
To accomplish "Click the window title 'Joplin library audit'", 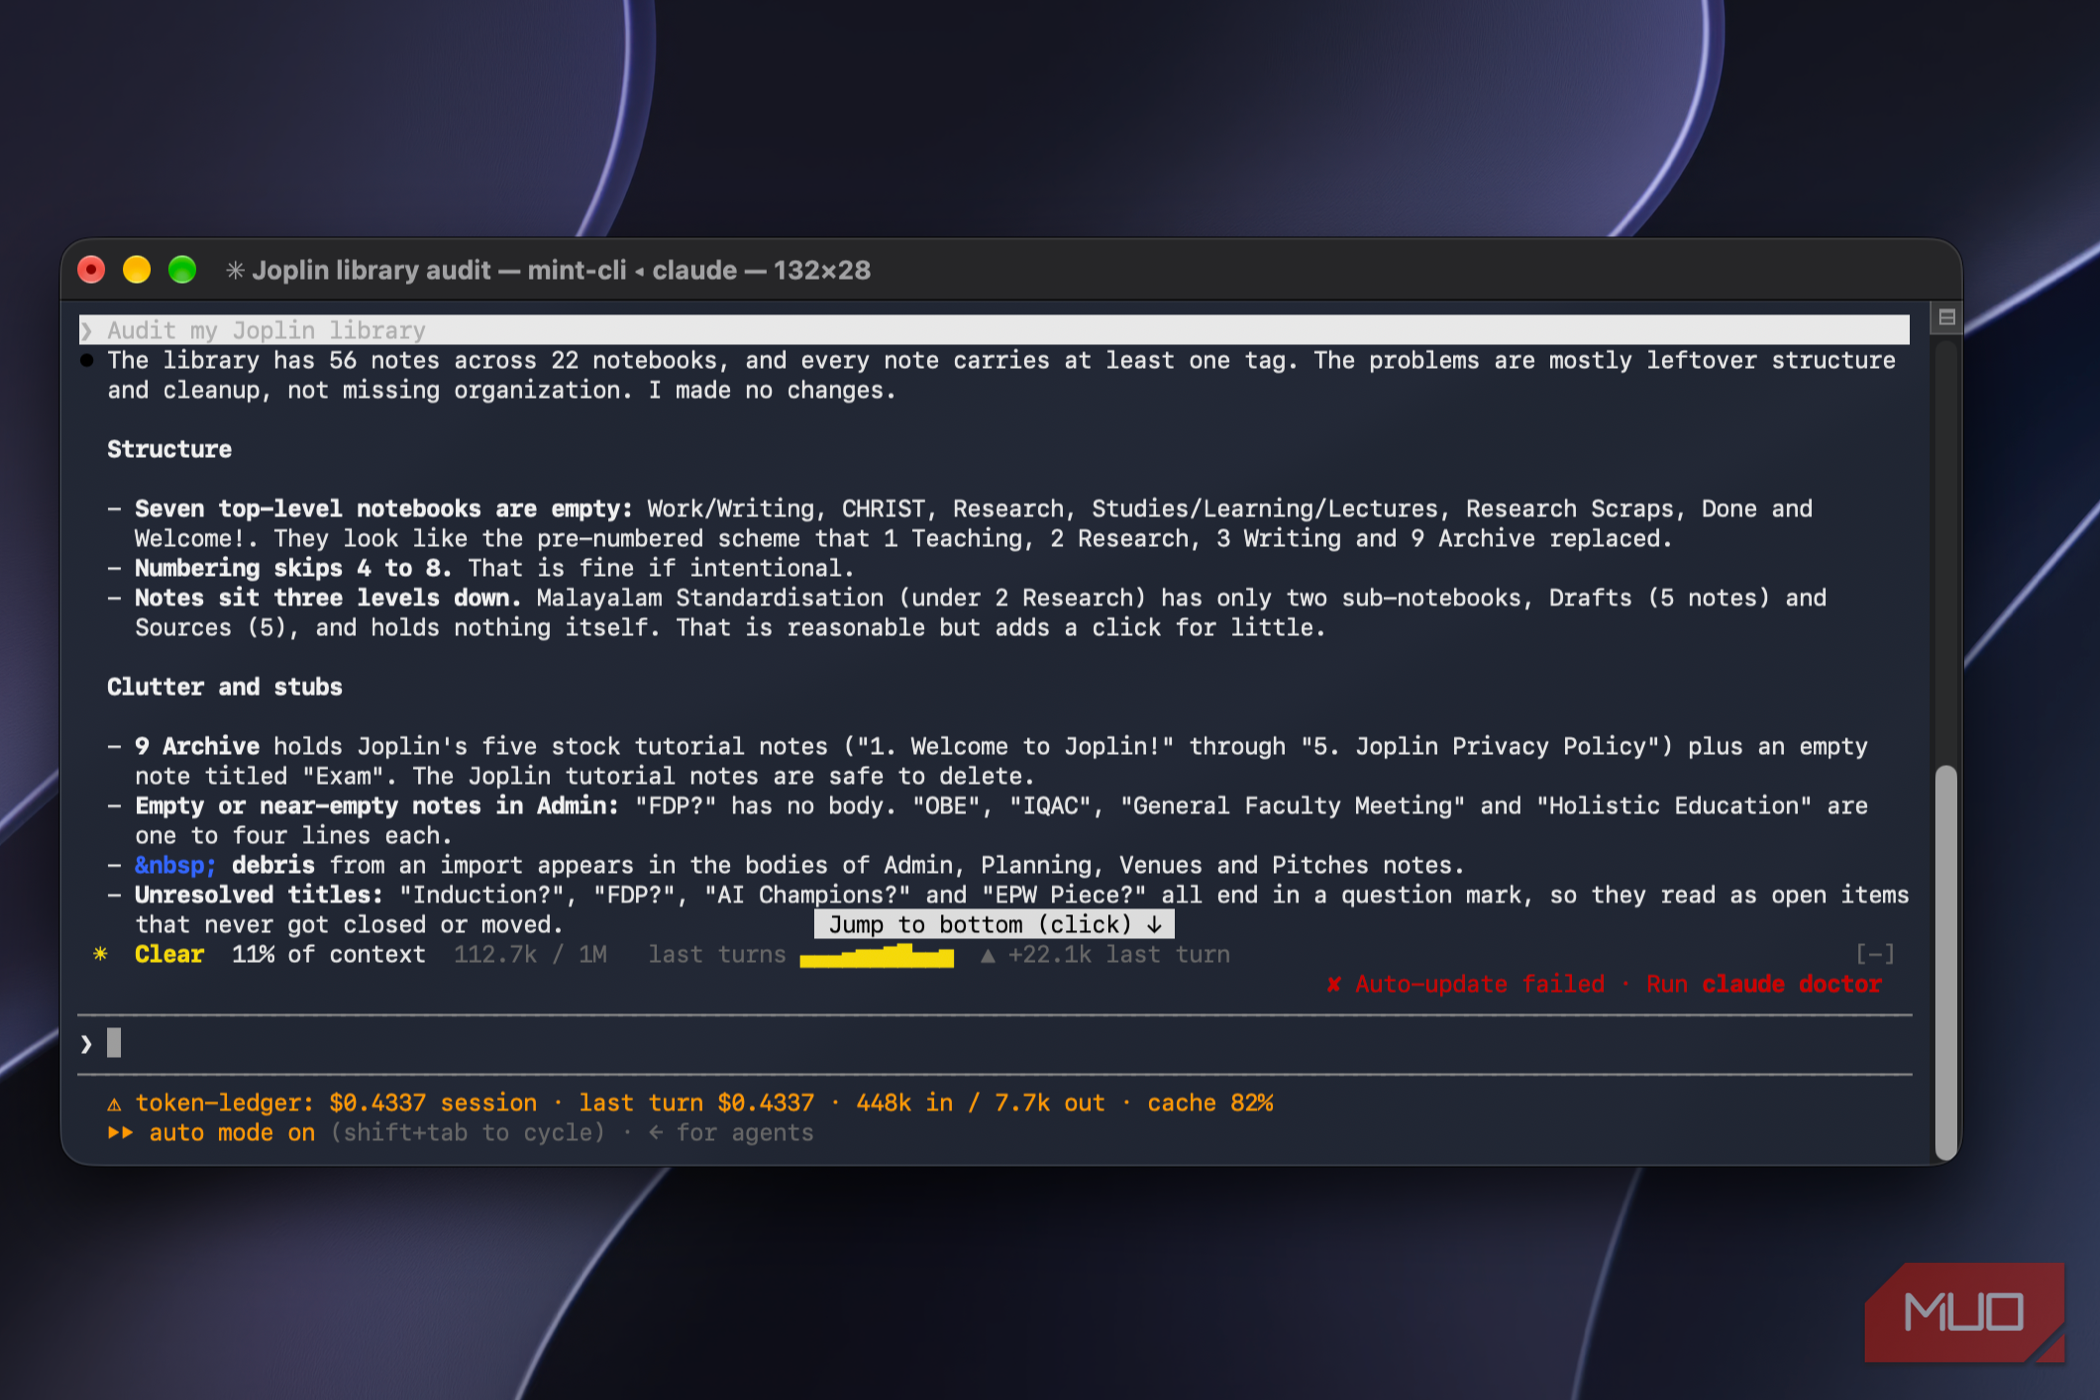I will click(x=371, y=270).
